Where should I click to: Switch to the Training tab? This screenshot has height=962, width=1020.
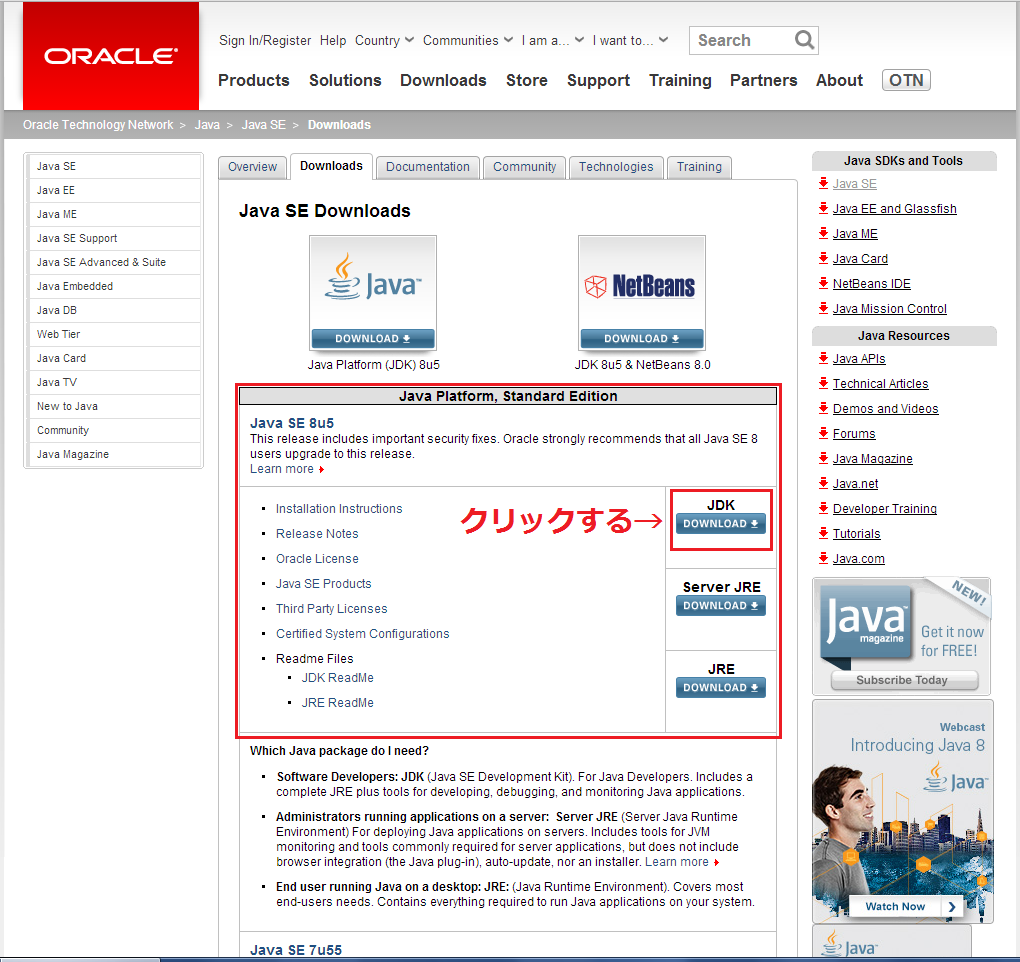699,167
